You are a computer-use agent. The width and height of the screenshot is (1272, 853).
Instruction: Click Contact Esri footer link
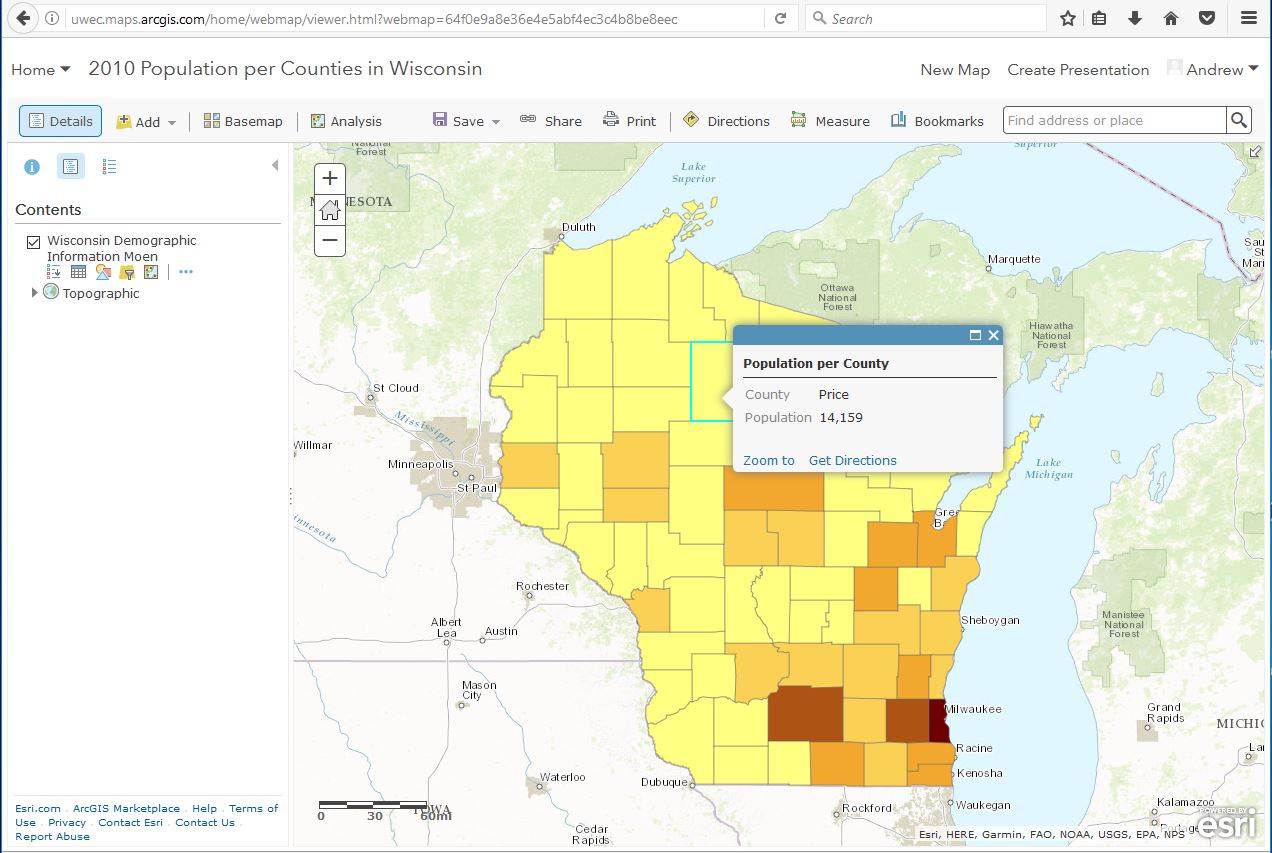(130, 822)
